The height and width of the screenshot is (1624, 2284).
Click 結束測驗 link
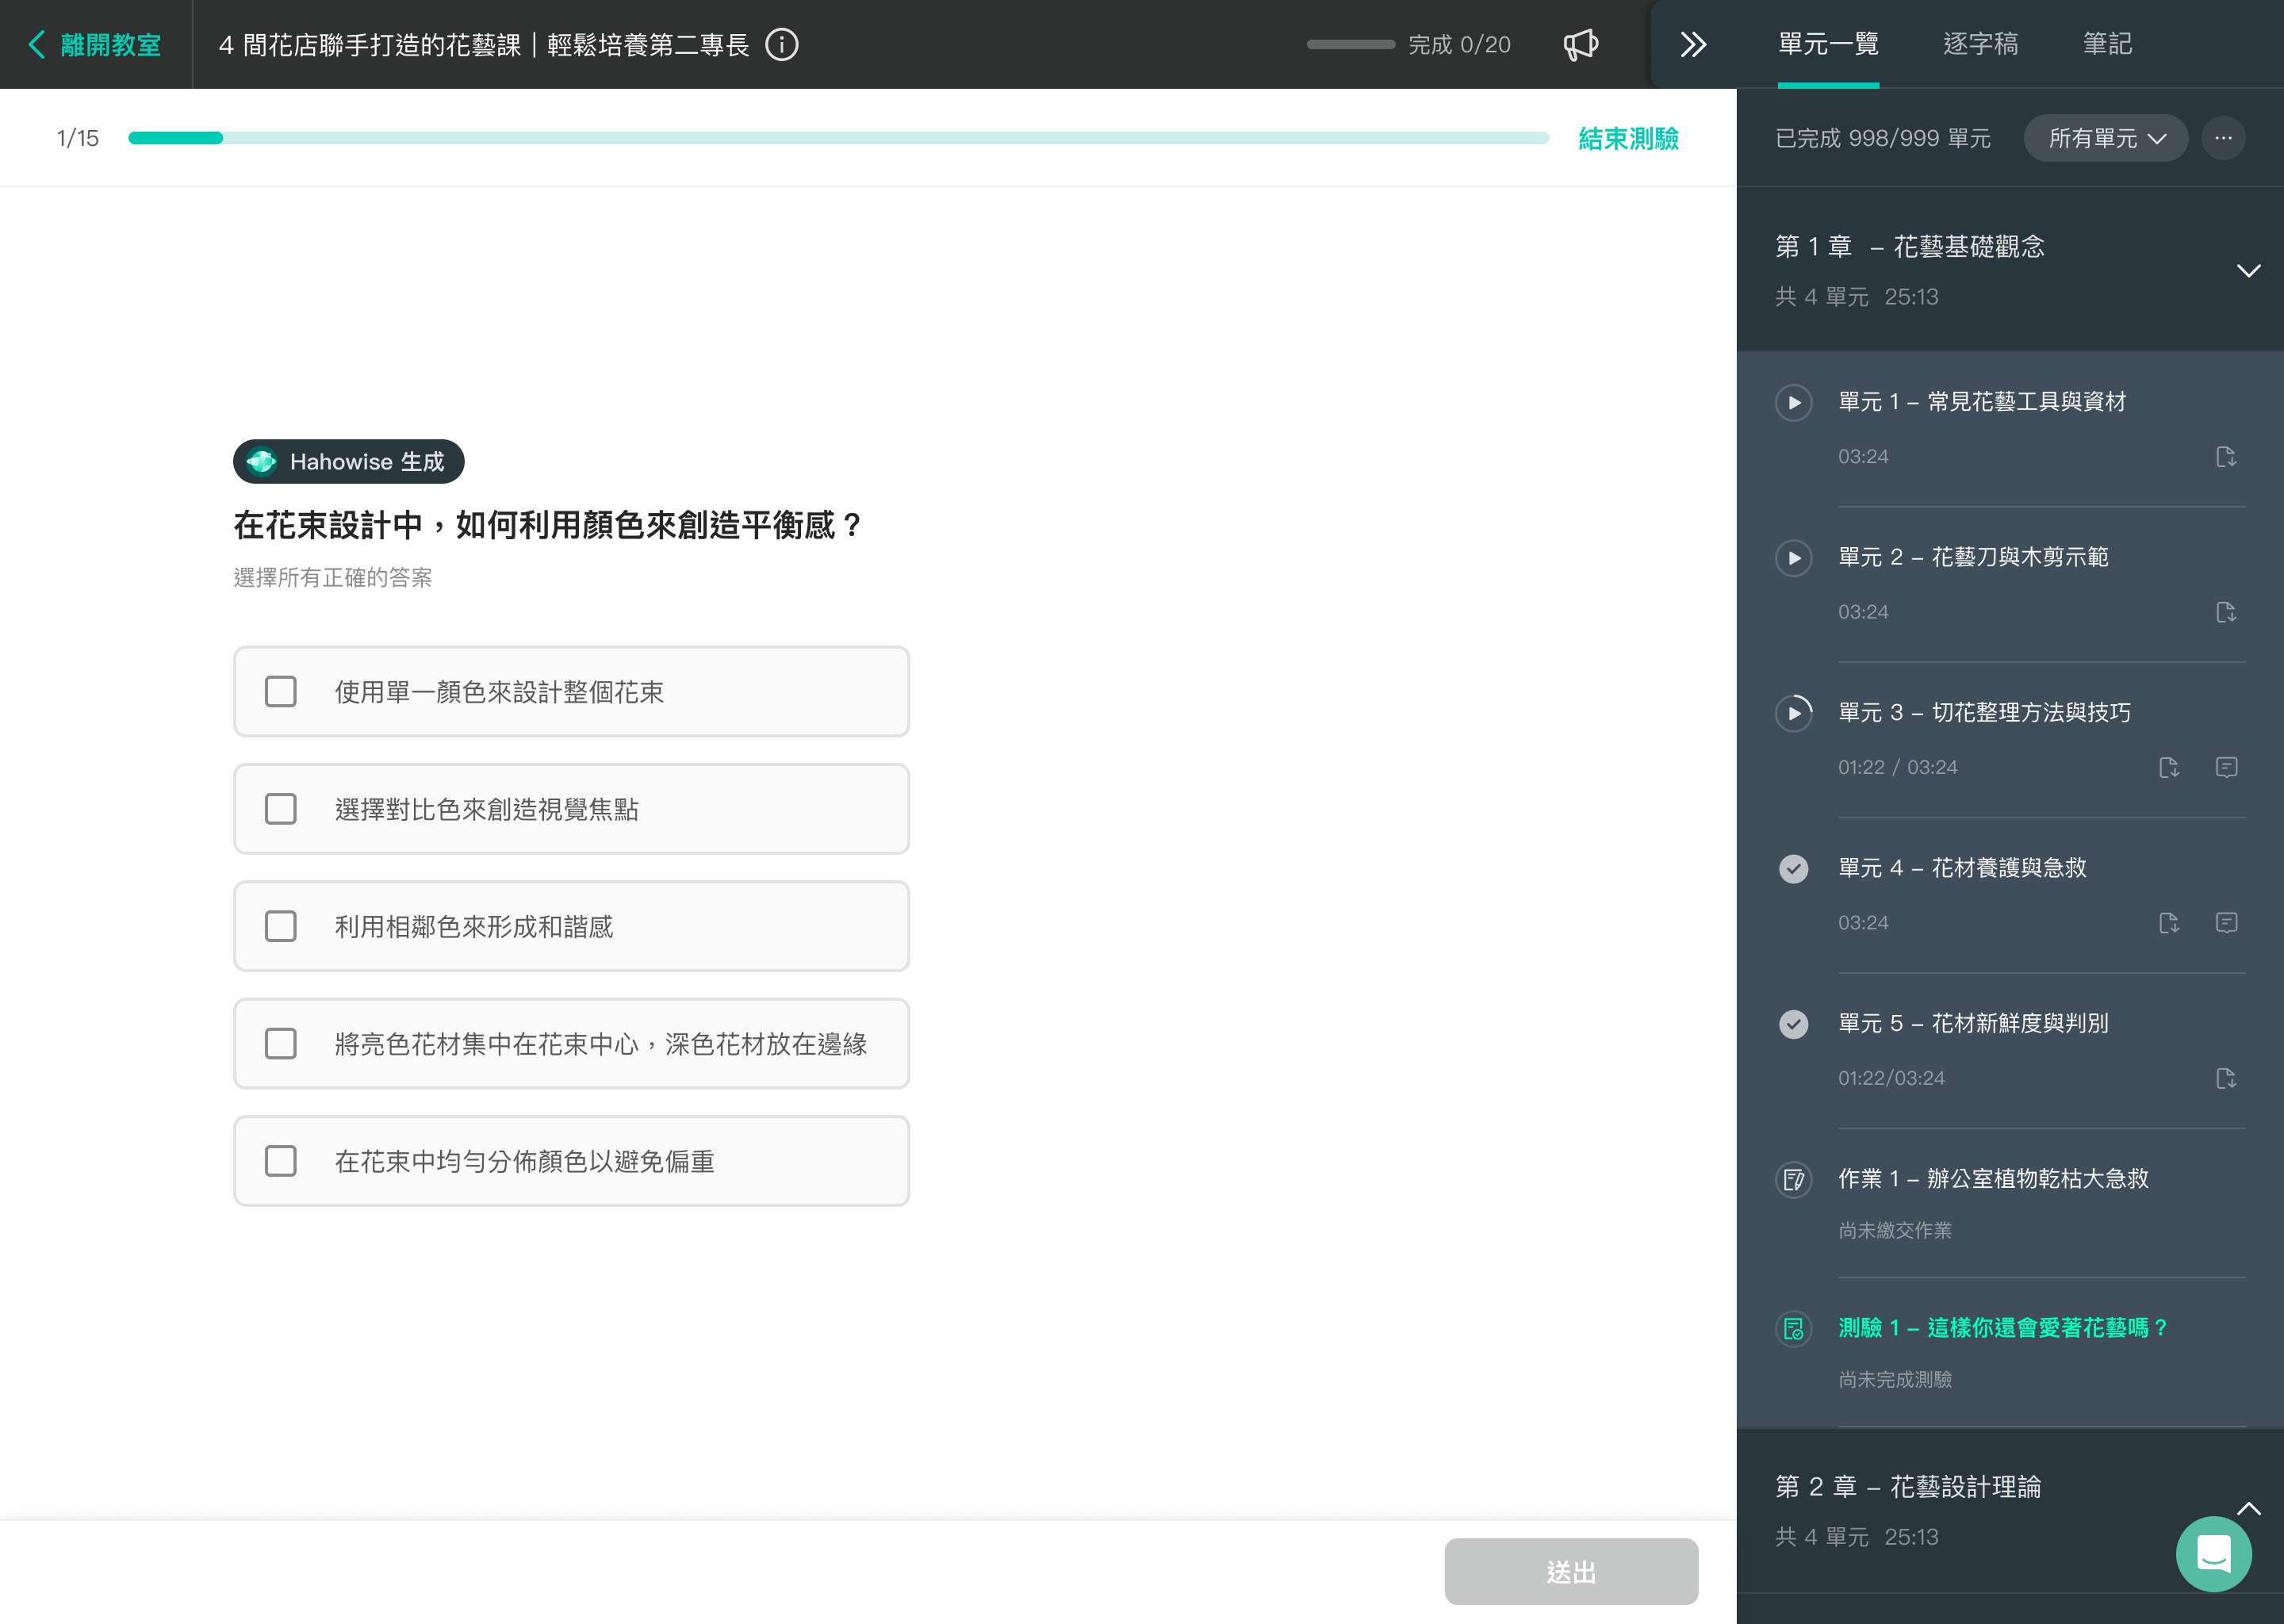1627,138
